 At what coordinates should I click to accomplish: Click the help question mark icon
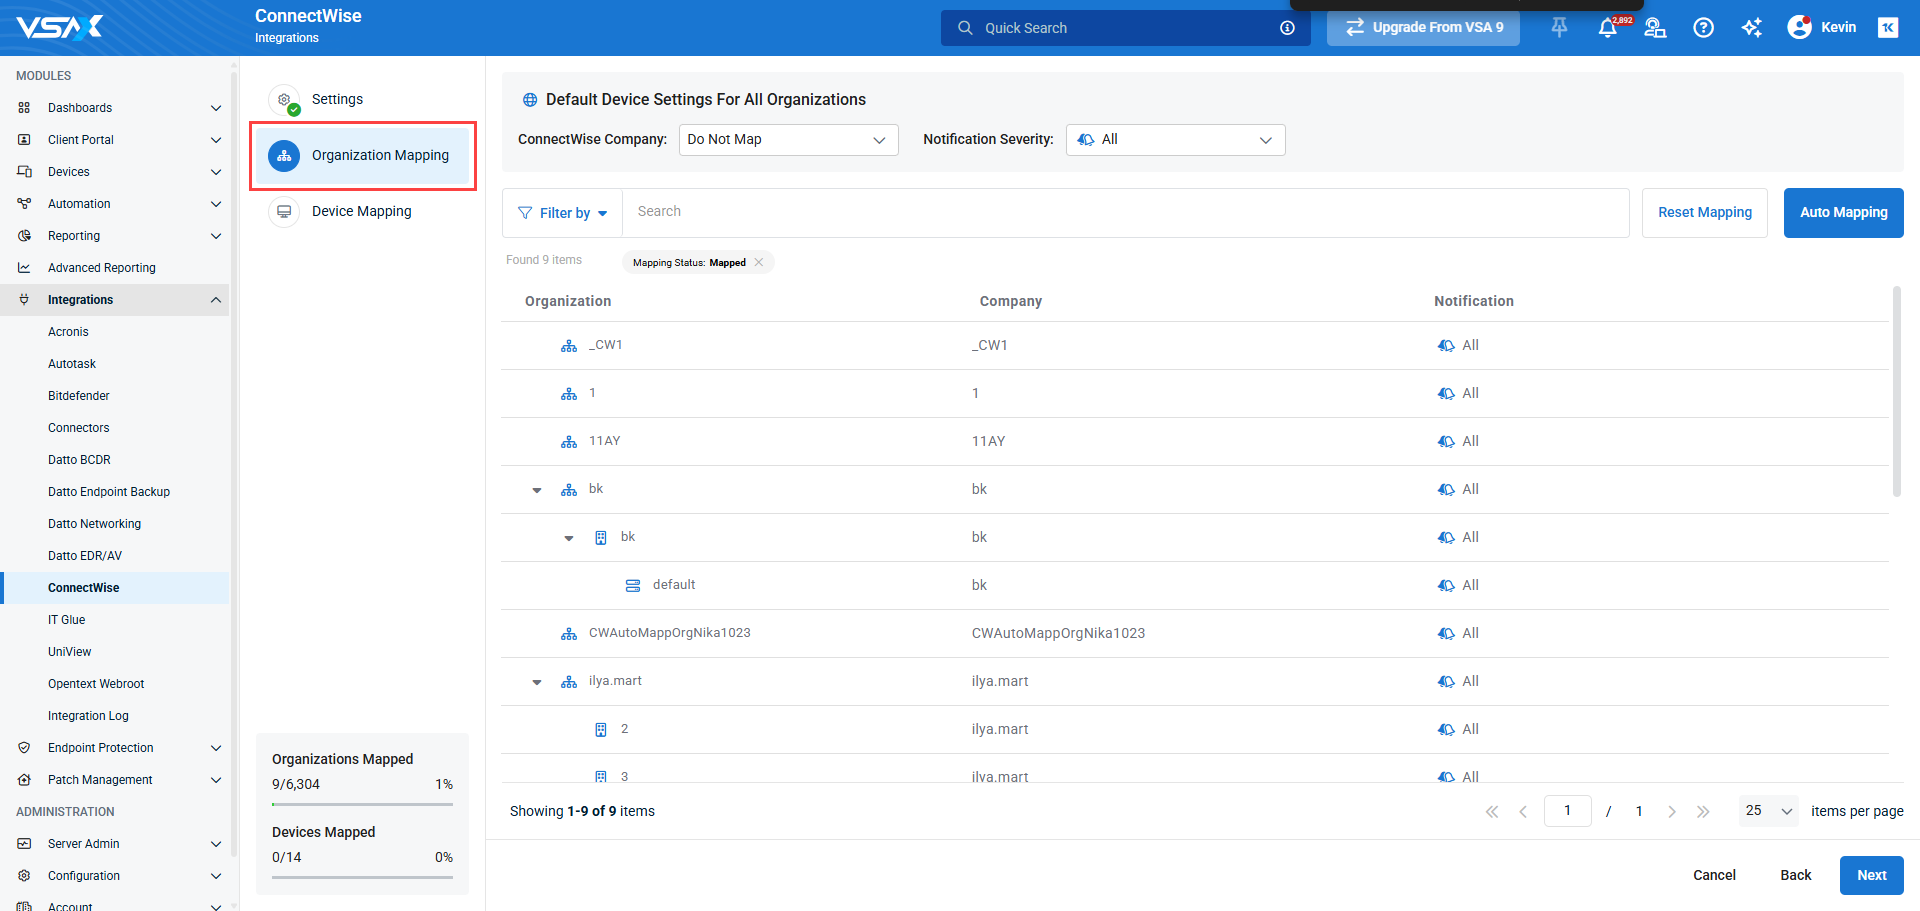pyautogui.click(x=1703, y=28)
